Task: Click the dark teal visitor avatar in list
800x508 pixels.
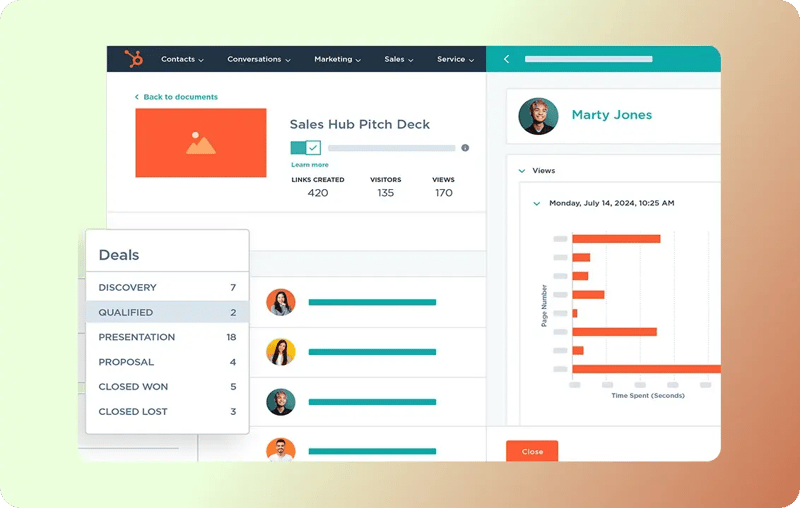Action: click(x=281, y=402)
